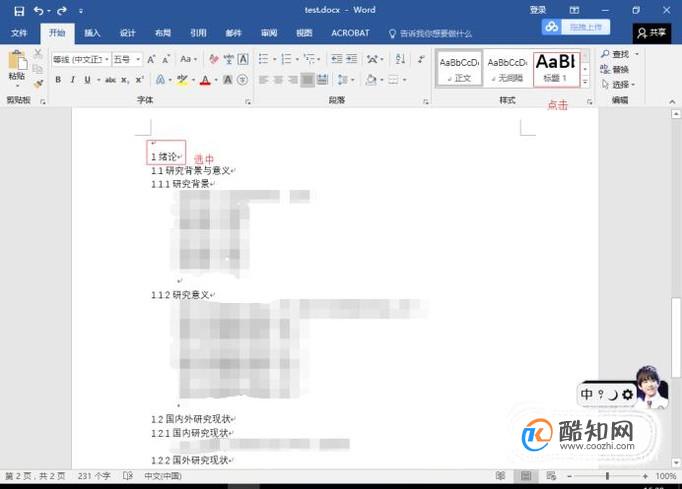Viewport: 682px width, 489px height.
Task: Open the Font dialog launcher
Action: [x=247, y=102]
